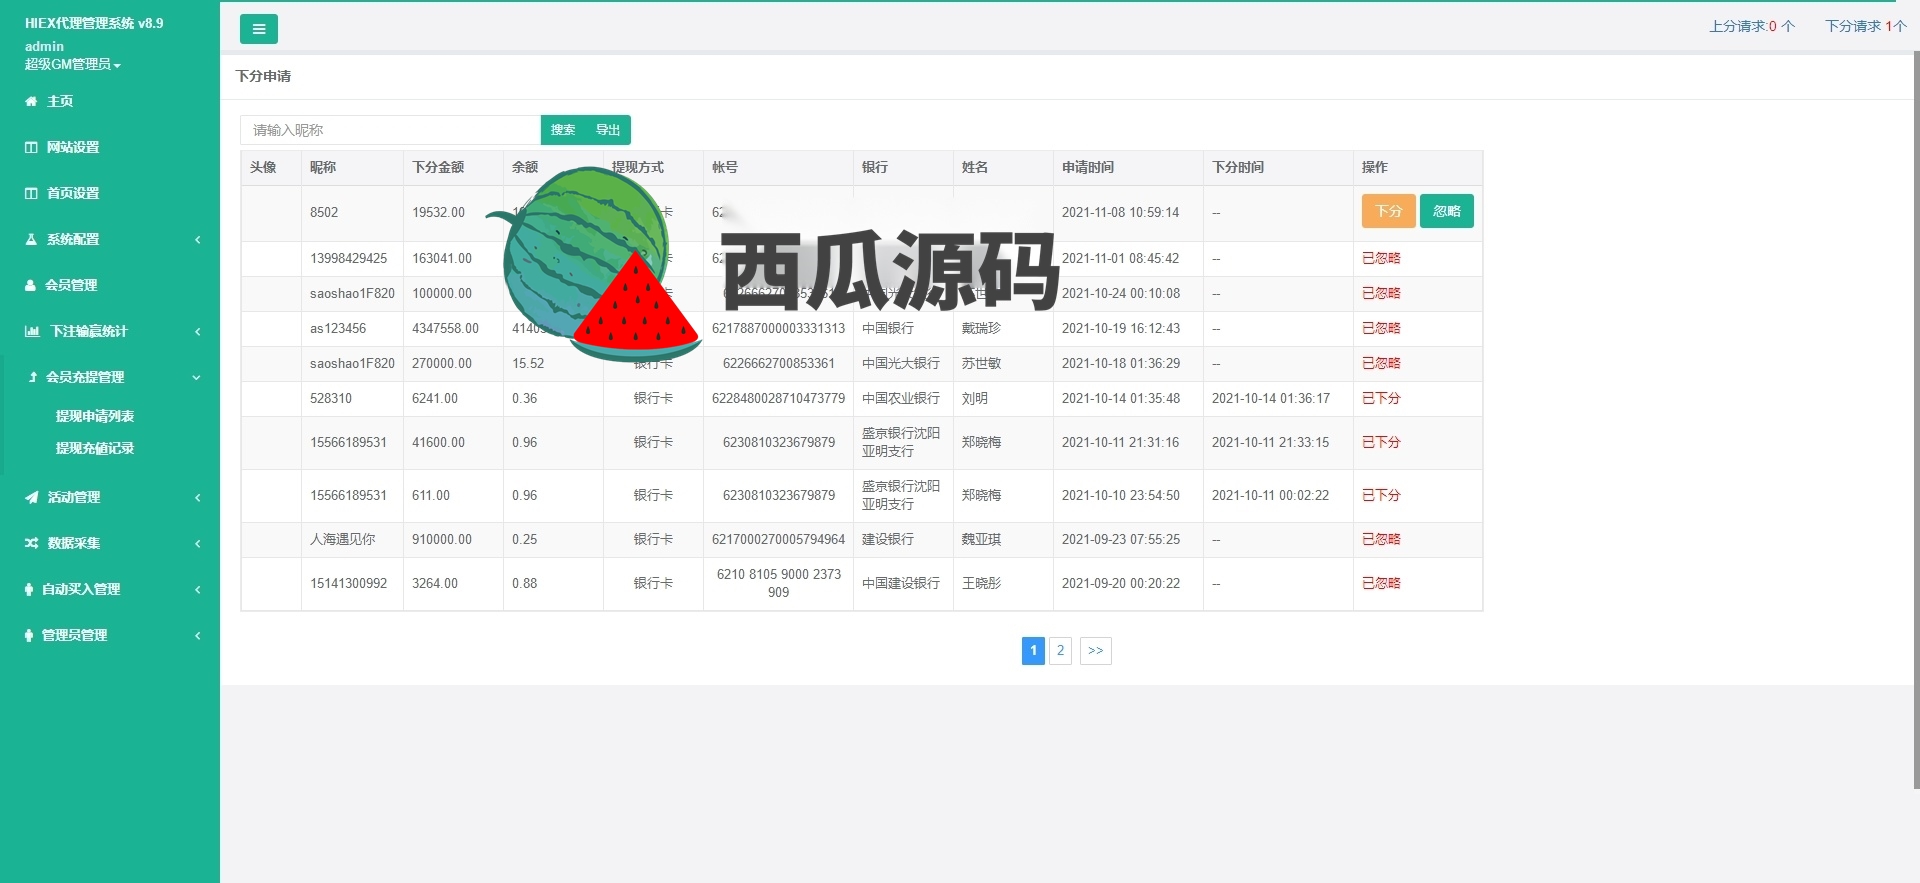Click nickname 15141300992 in table
This screenshot has height=883, width=1920.
point(348,583)
